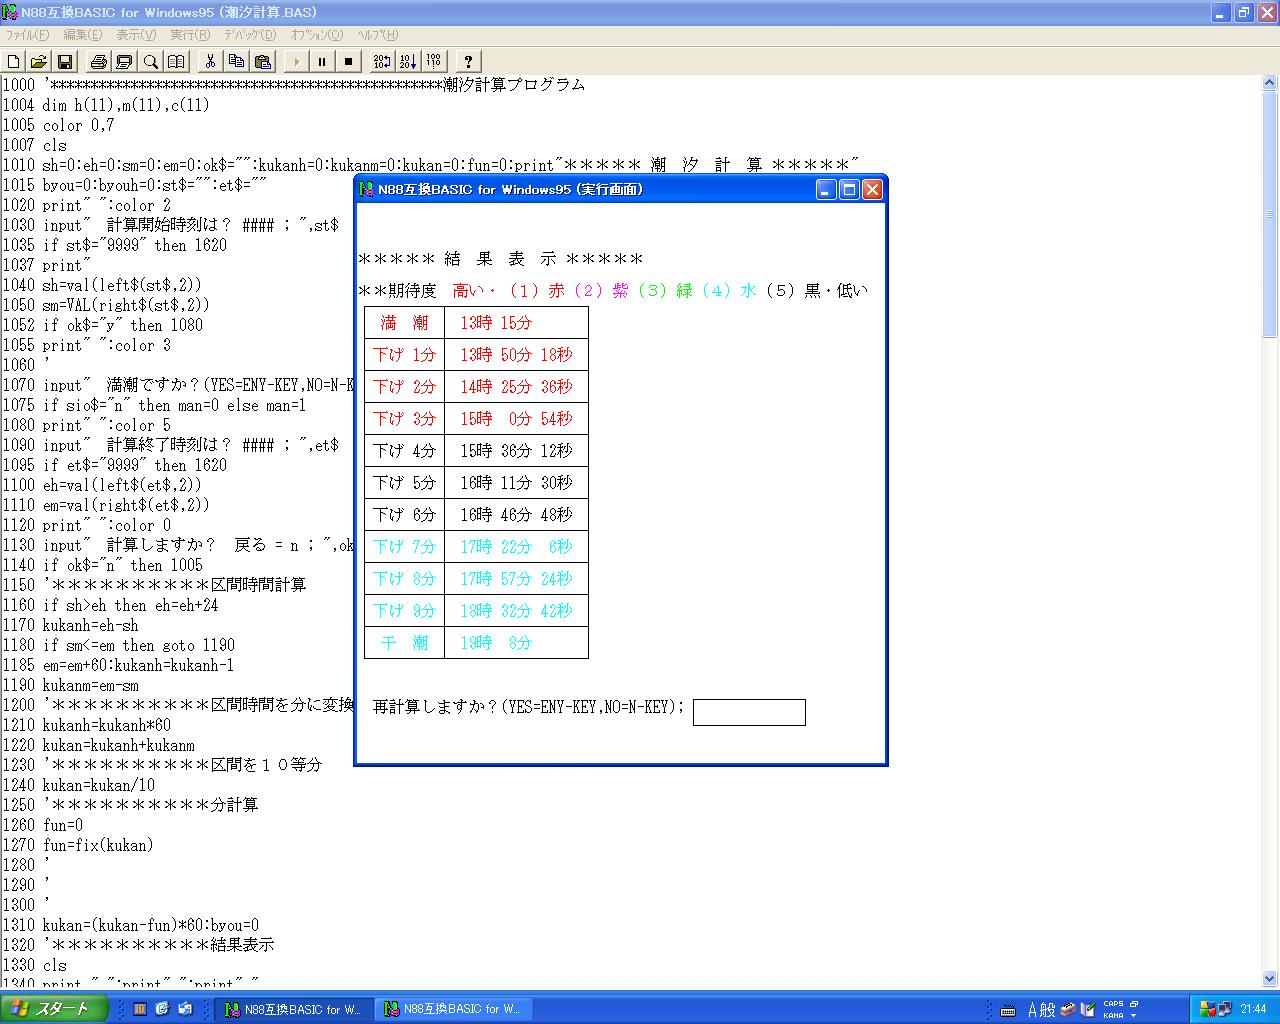This screenshot has height=1024, width=1280.
Task: Click the 10-20 down arrow numbering icon
Action: pos(408,62)
